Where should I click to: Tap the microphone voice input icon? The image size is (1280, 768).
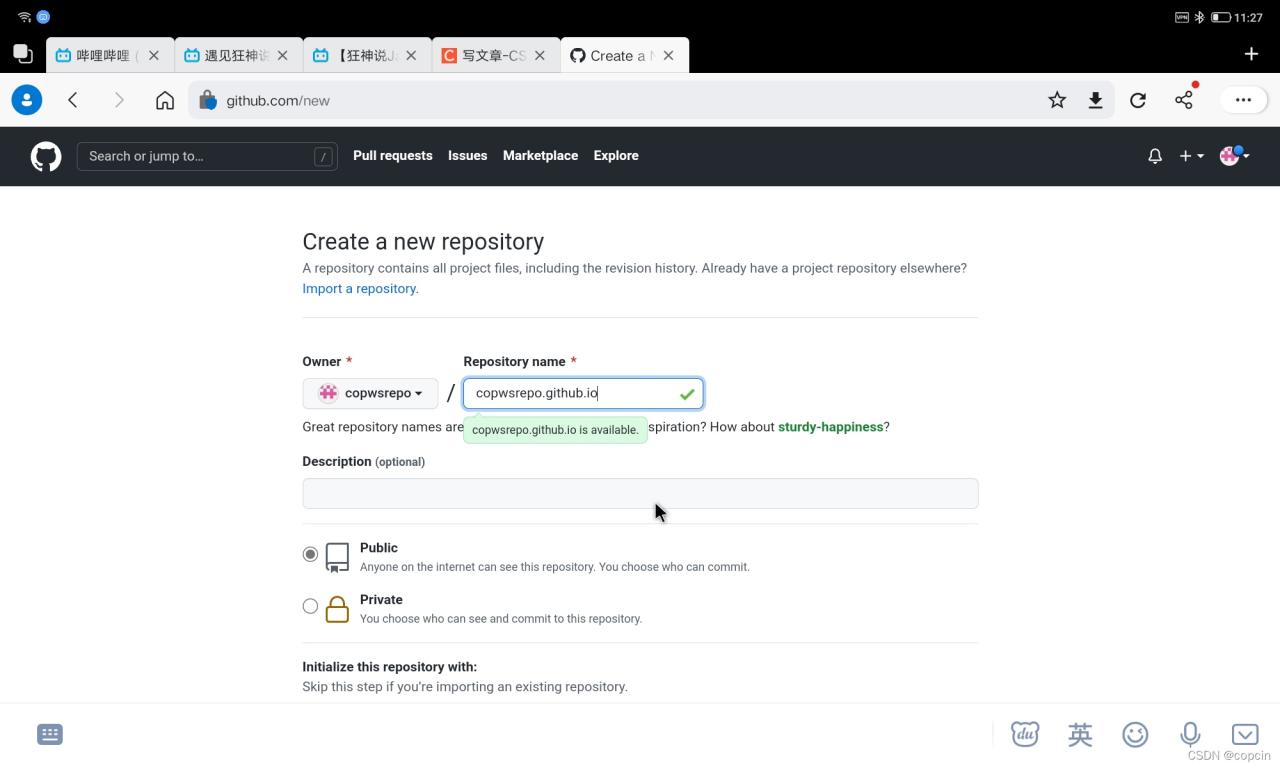point(1190,734)
